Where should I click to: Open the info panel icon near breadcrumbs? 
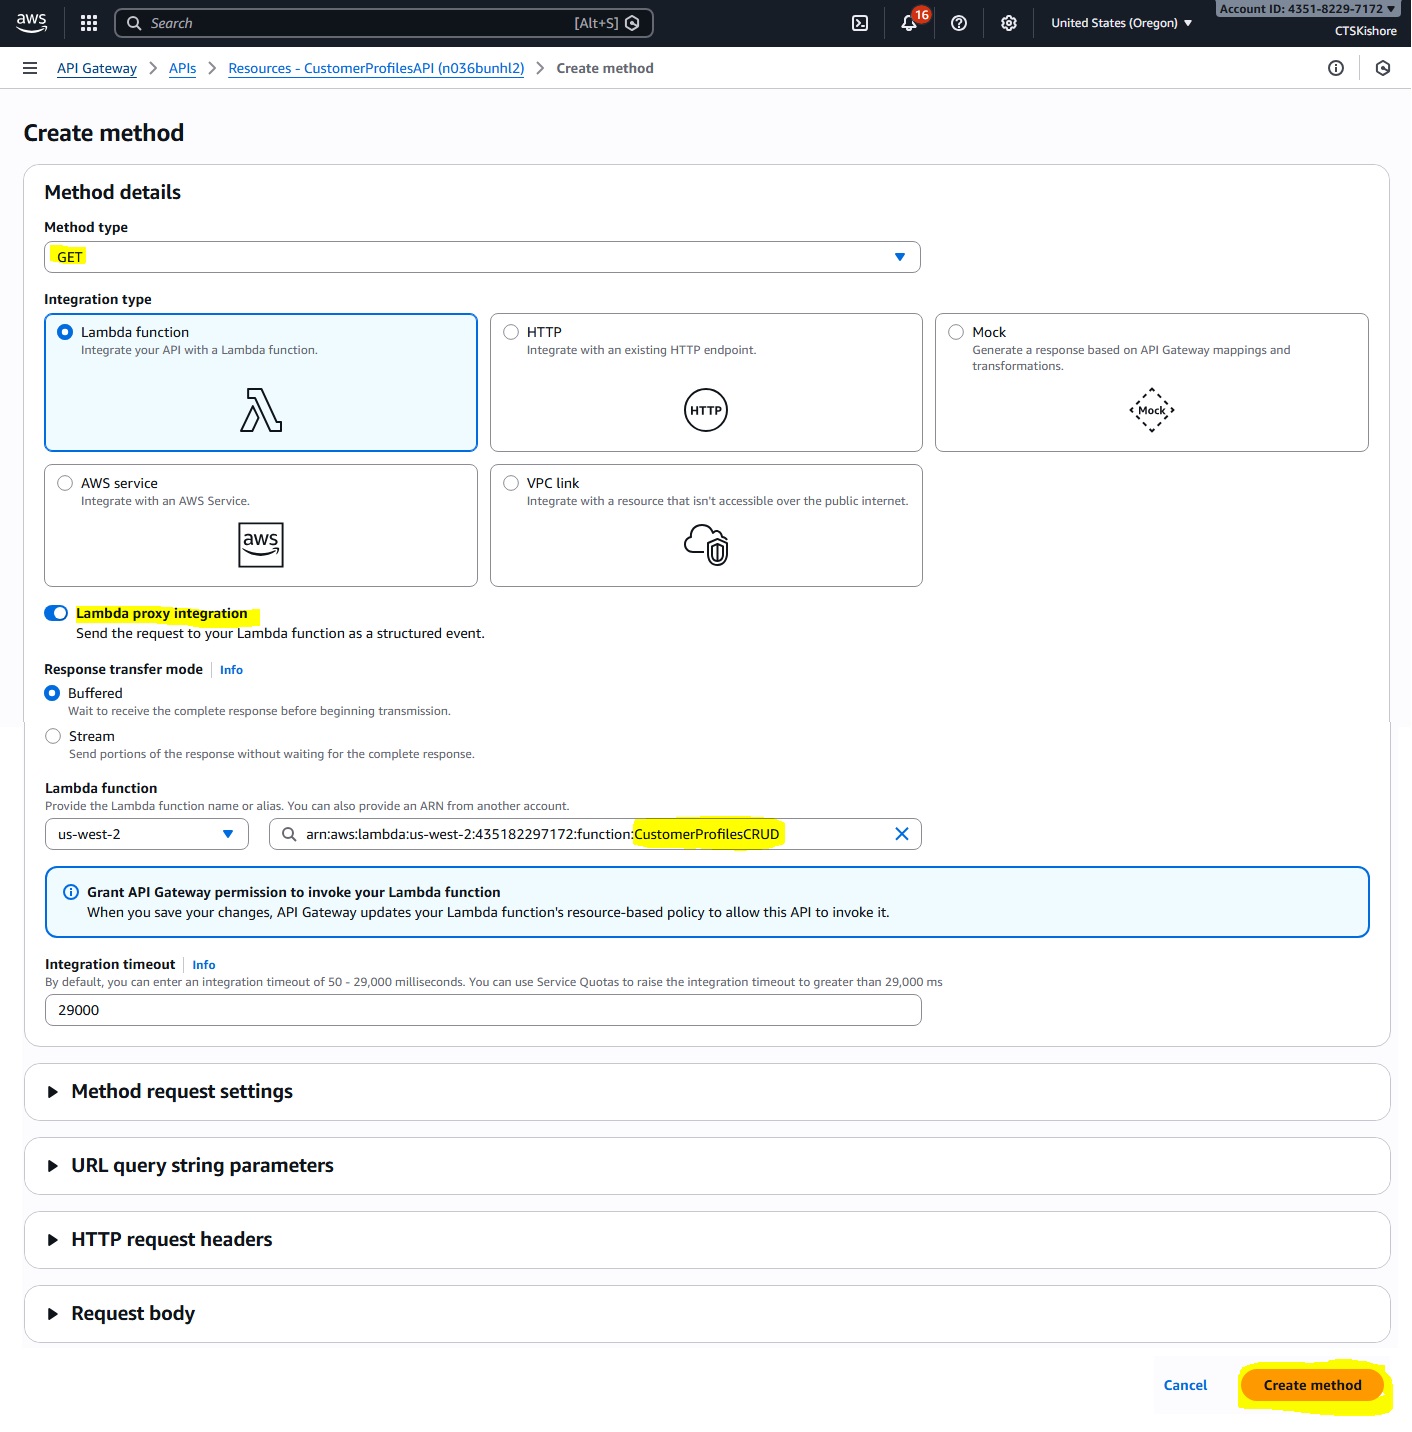(x=1336, y=68)
